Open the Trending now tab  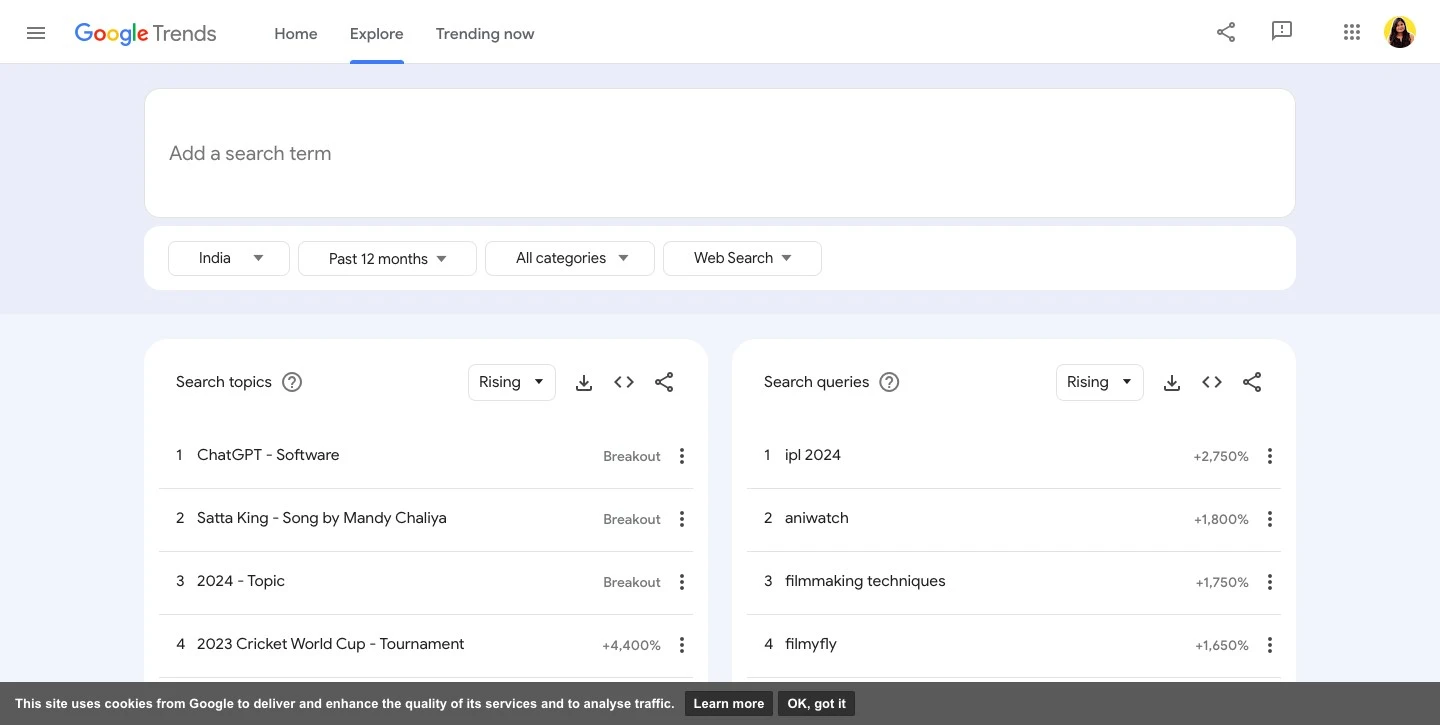tap(485, 33)
